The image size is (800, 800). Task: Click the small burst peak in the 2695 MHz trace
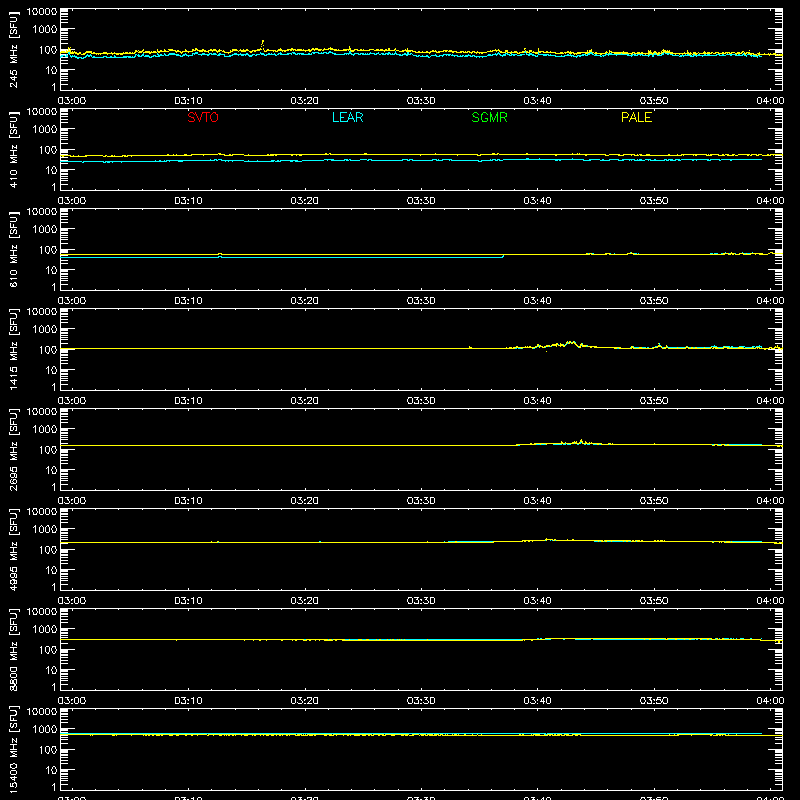tap(581, 441)
